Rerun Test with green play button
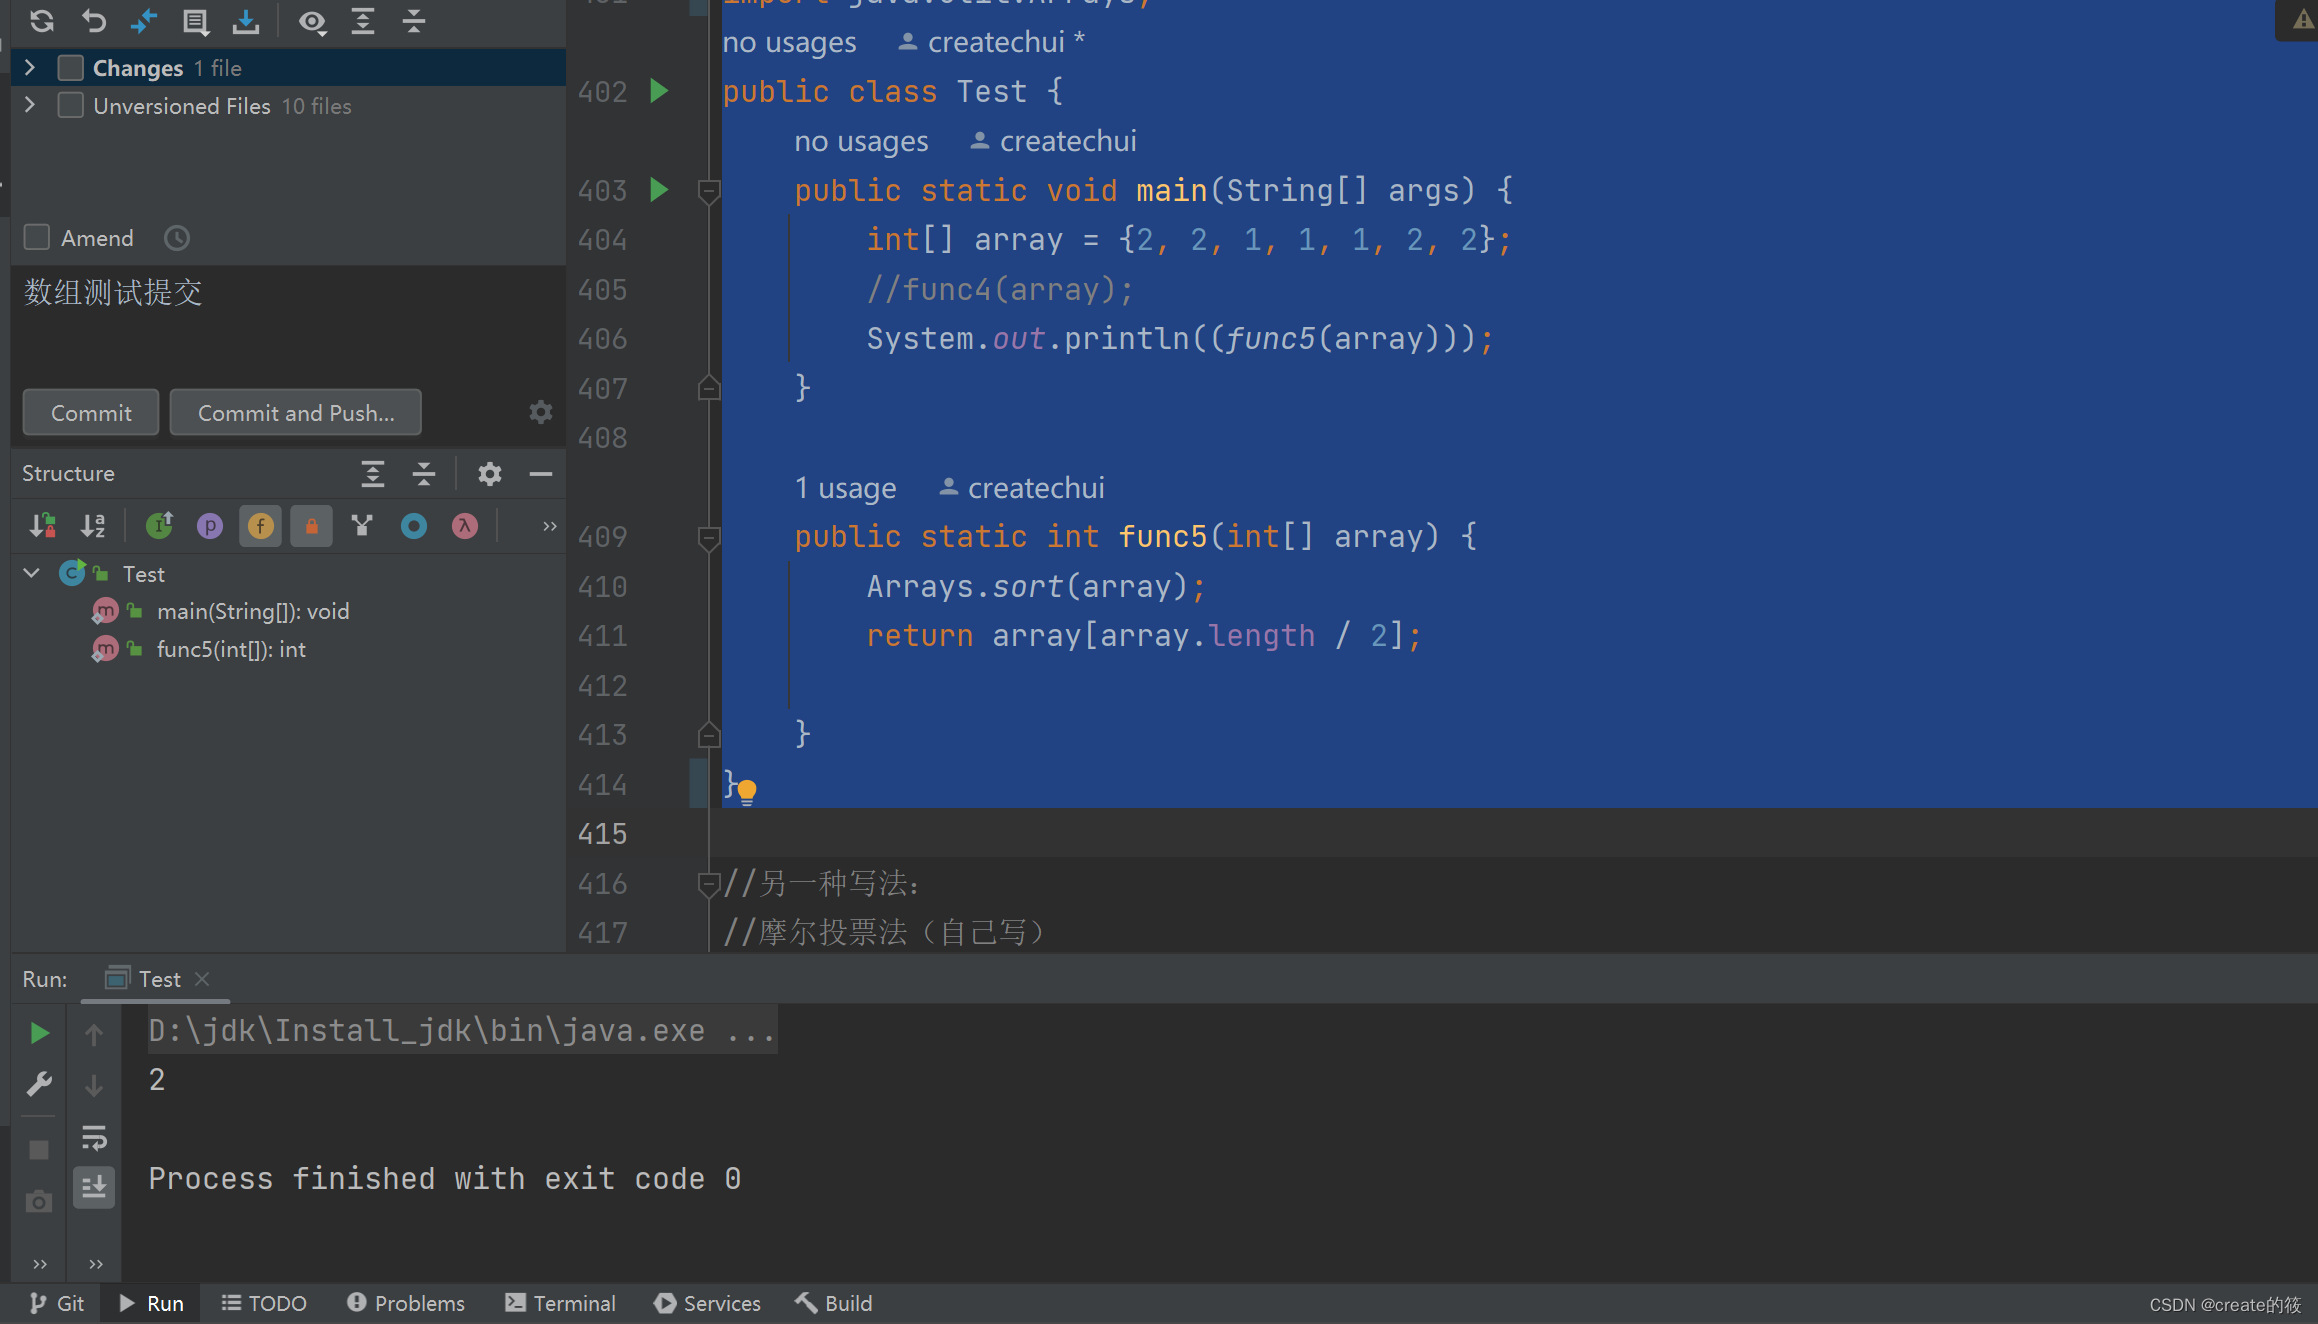 [x=39, y=1033]
